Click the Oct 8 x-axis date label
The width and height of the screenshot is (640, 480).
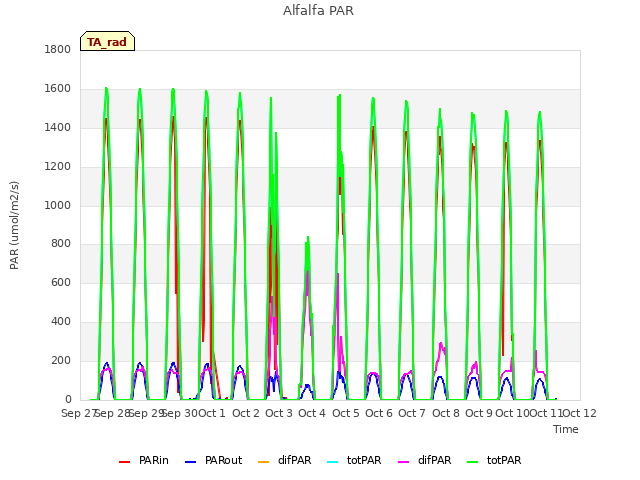[446, 413]
